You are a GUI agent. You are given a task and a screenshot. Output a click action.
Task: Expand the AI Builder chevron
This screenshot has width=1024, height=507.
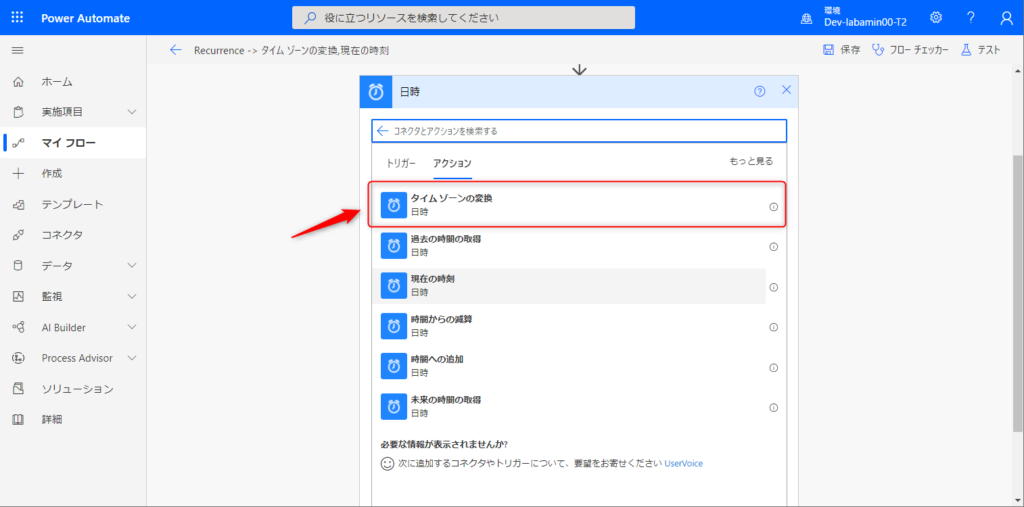coord(132,327)
